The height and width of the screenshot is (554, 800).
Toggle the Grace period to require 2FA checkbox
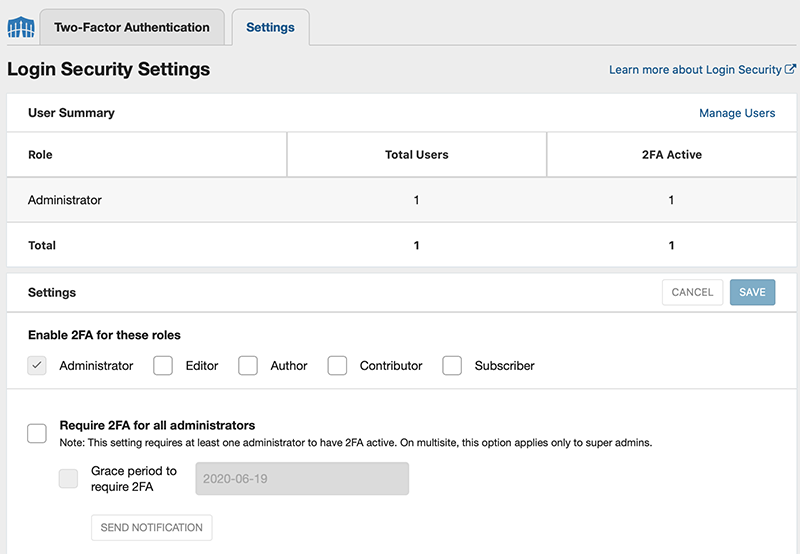[x=68, y=479]
